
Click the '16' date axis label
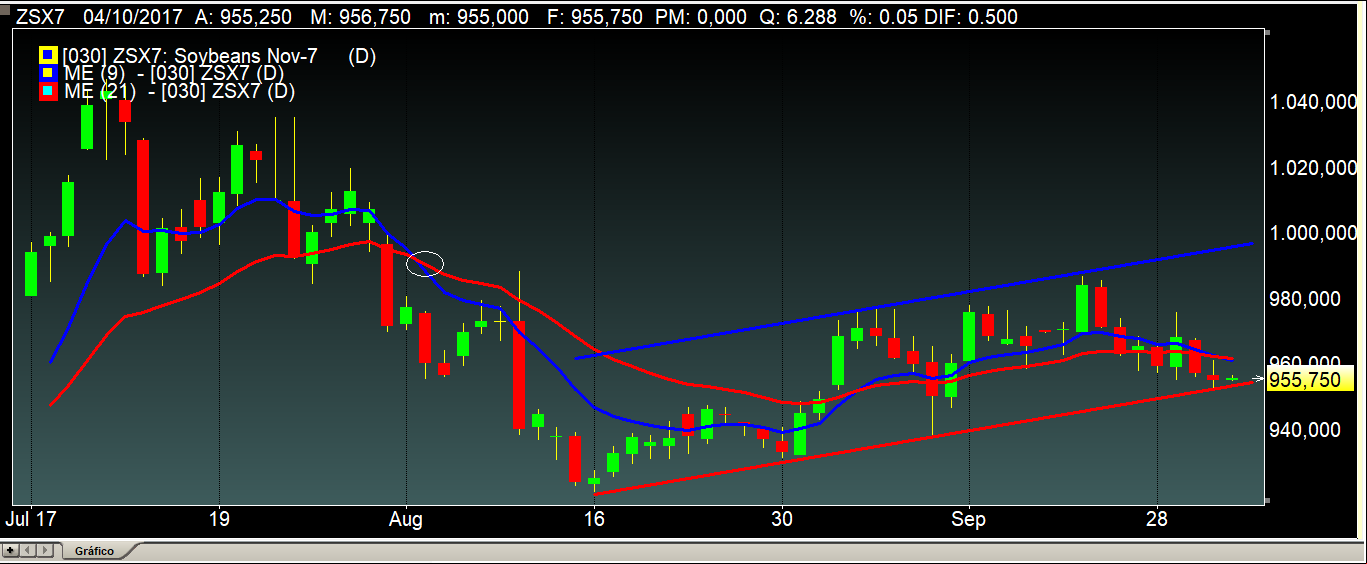click(594, 520)
